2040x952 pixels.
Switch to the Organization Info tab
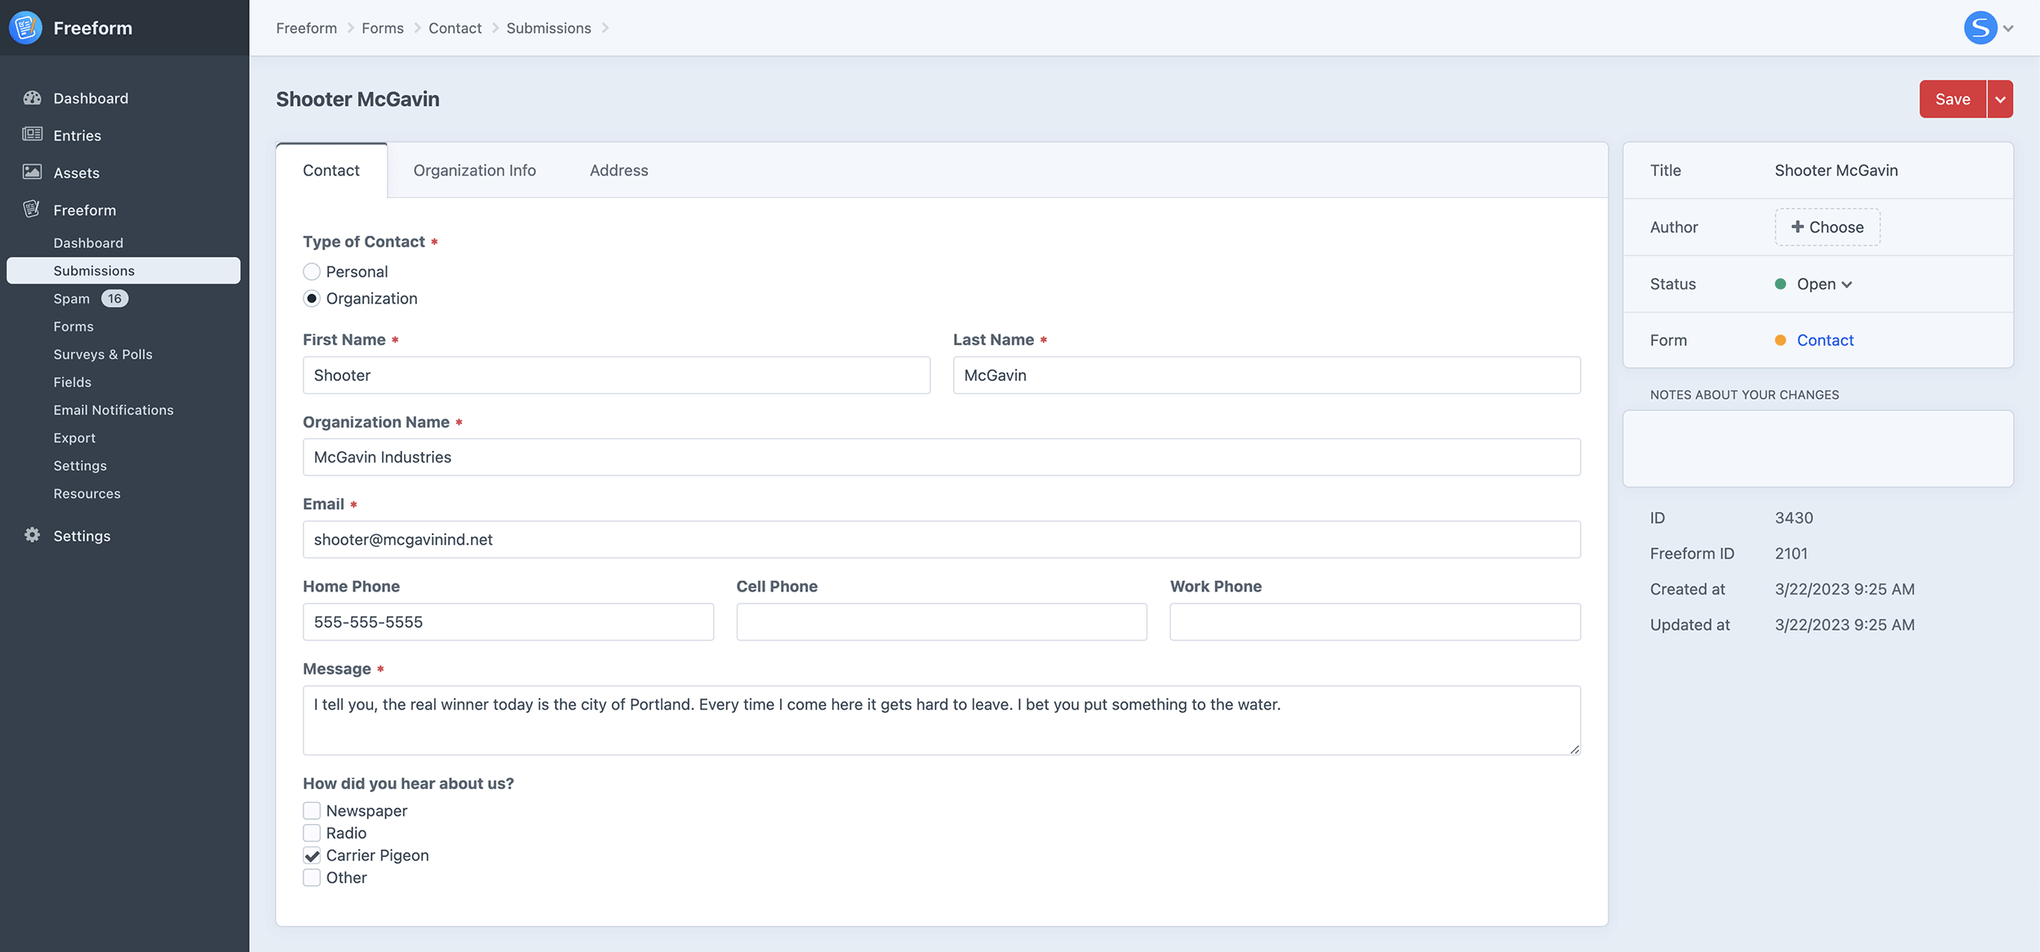pyautogui.click(x=474, y=170)
